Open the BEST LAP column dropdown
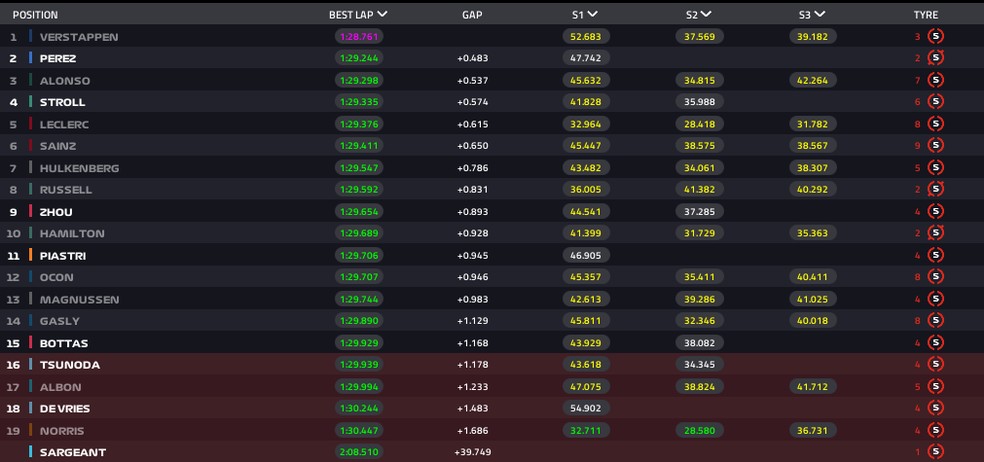 coord(382,15)
